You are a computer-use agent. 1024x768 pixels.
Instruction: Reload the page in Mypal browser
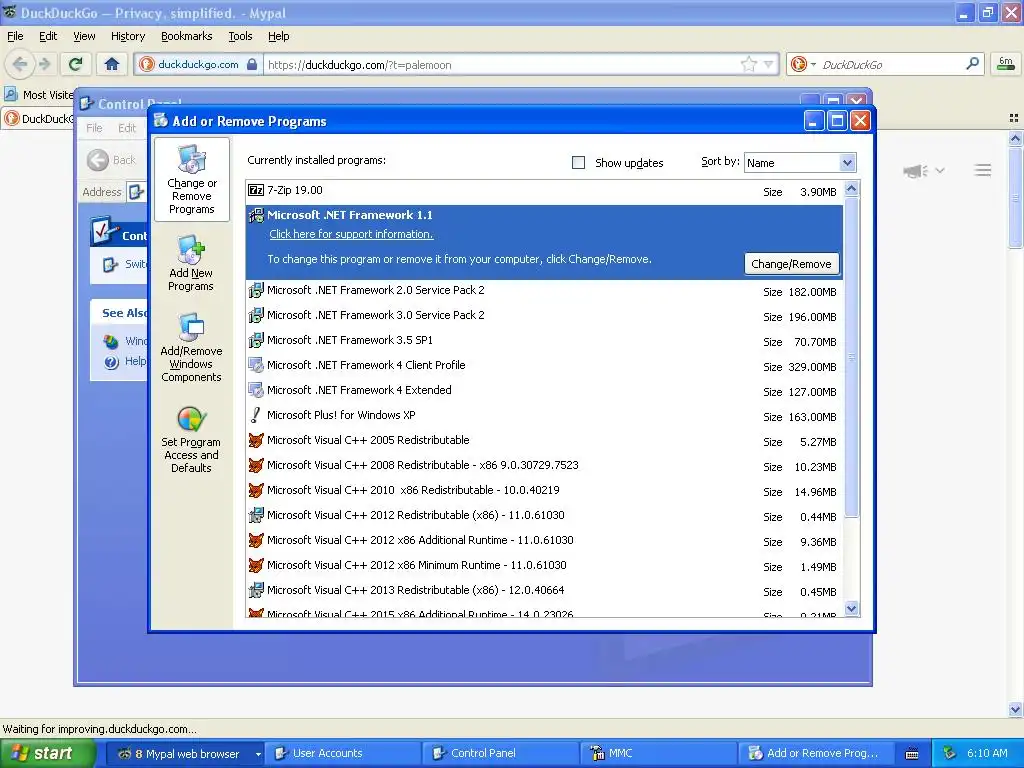click(76, 64)
